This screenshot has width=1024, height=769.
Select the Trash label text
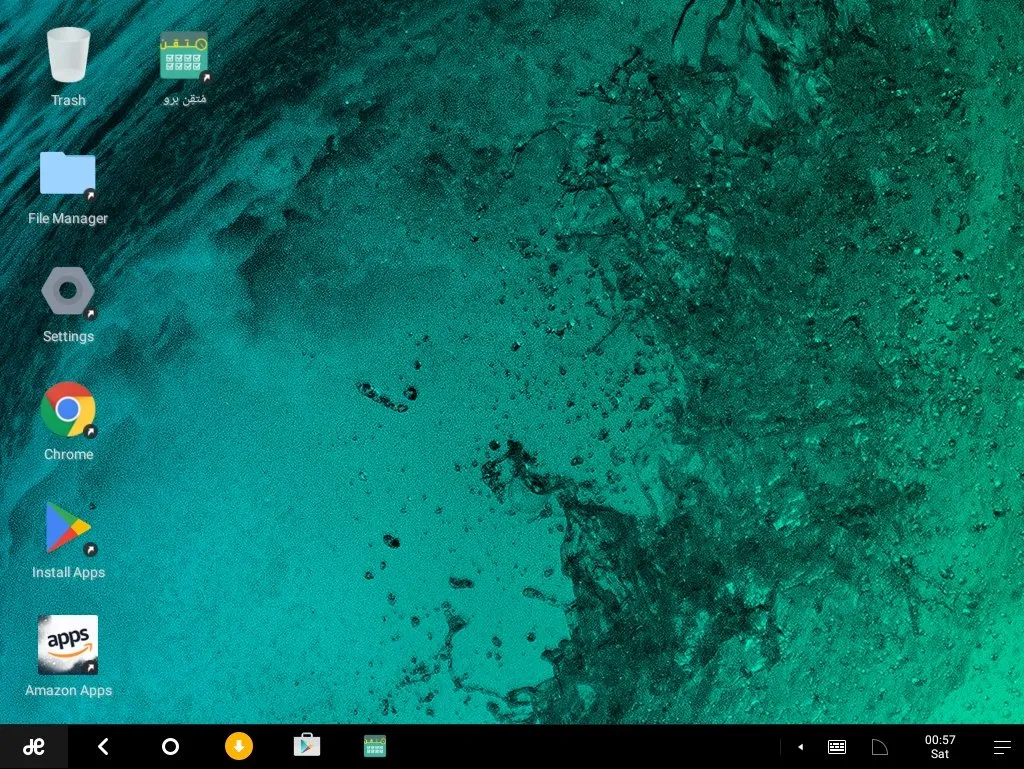coord(68,101)
